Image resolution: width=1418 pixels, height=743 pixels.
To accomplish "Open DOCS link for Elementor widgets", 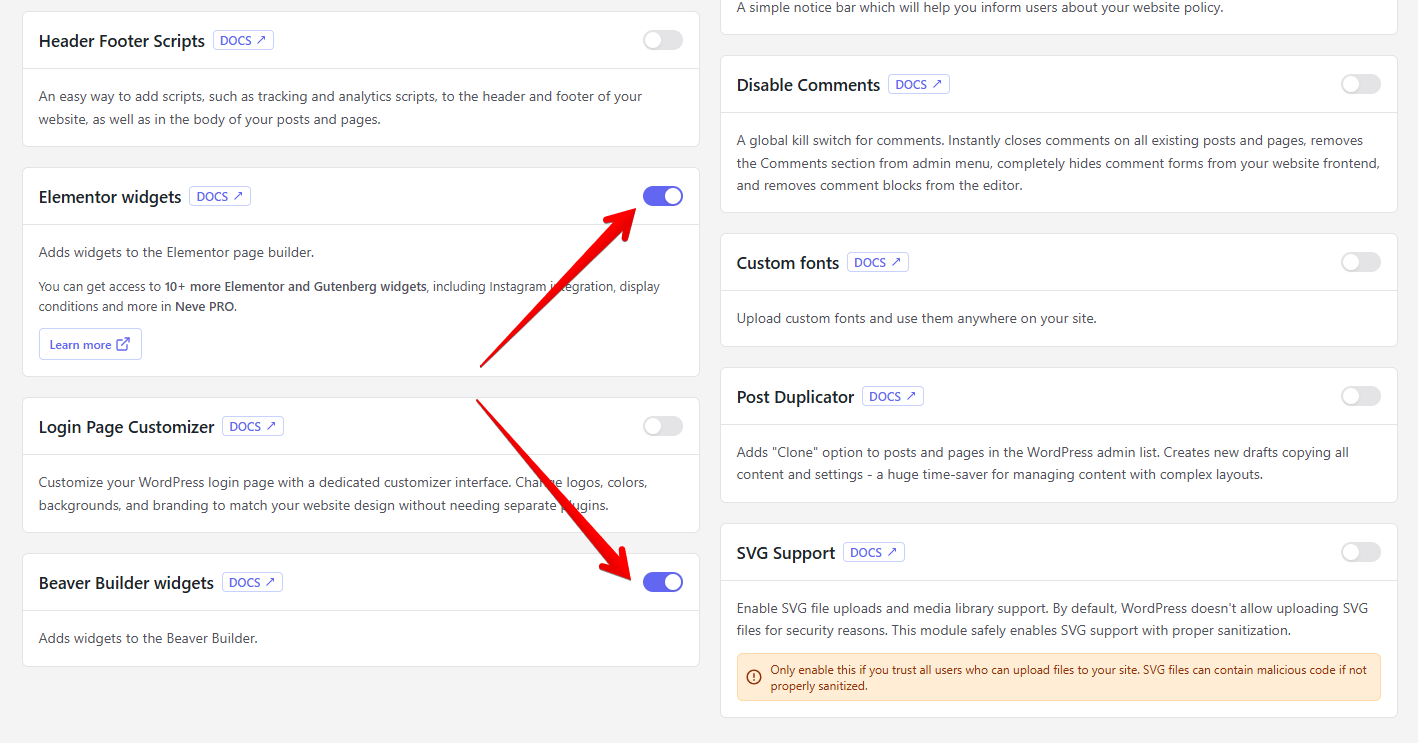I will [220, 197].
